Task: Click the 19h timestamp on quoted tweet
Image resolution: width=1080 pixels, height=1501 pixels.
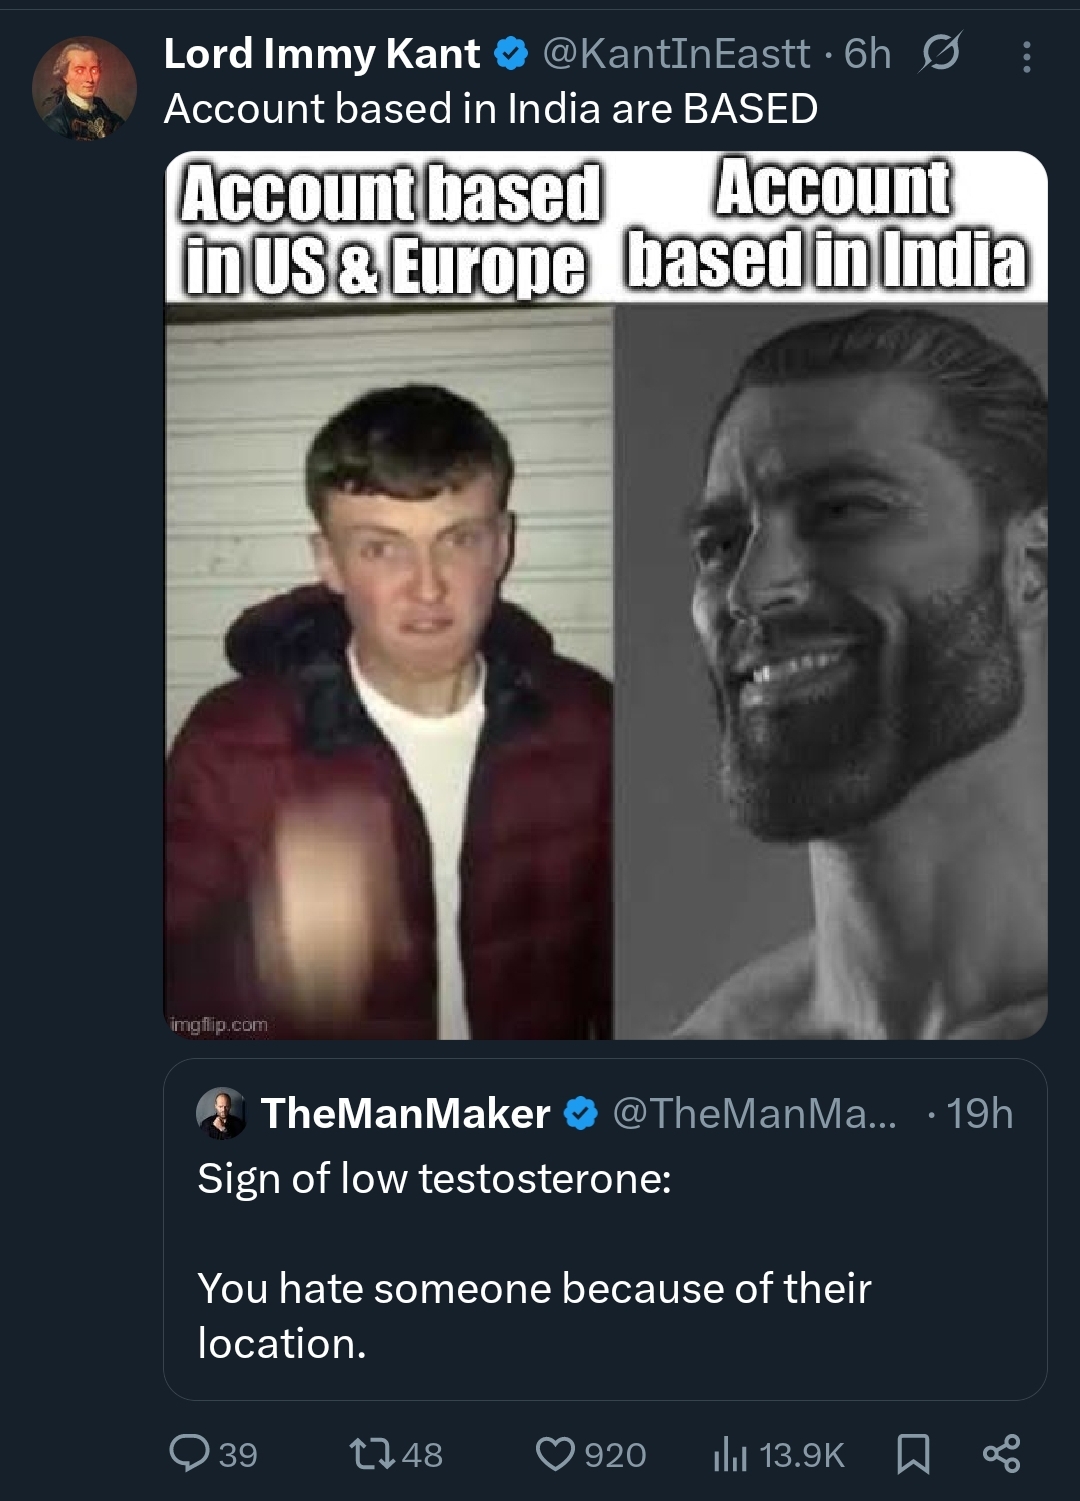Action: (979, 1113)
